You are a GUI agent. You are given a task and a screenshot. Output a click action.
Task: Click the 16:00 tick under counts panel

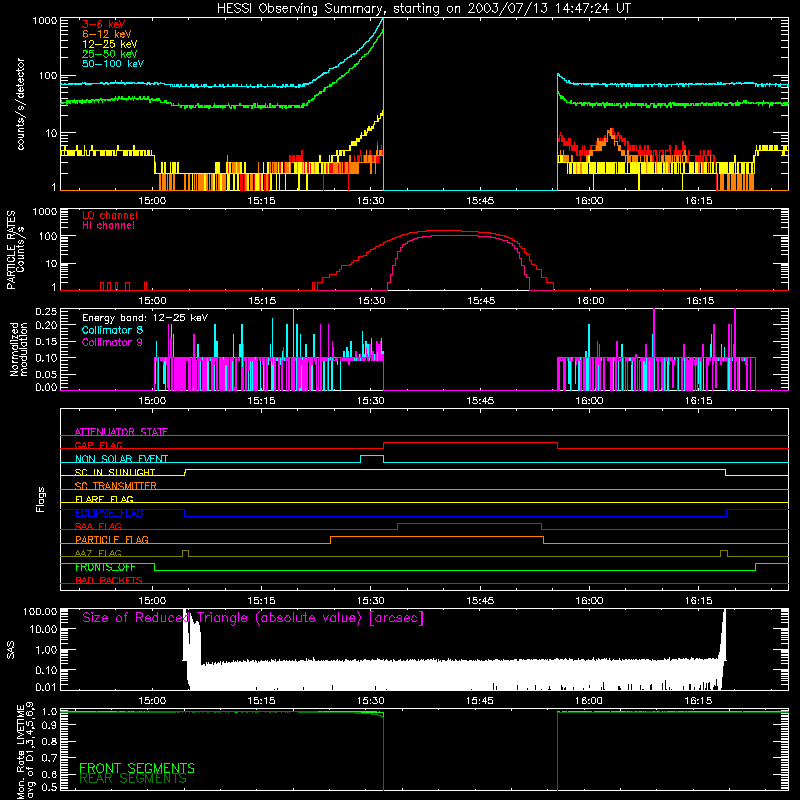click(x=589, y=201)
